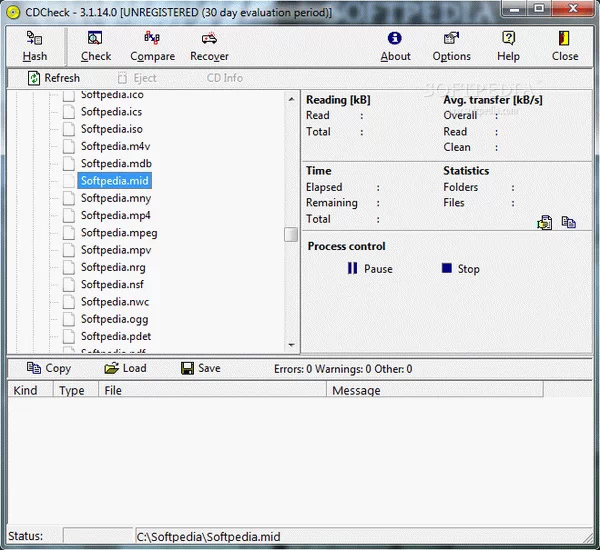Open the Compare tool
Screen dimensions: 600x550
(x=152, y=40)
